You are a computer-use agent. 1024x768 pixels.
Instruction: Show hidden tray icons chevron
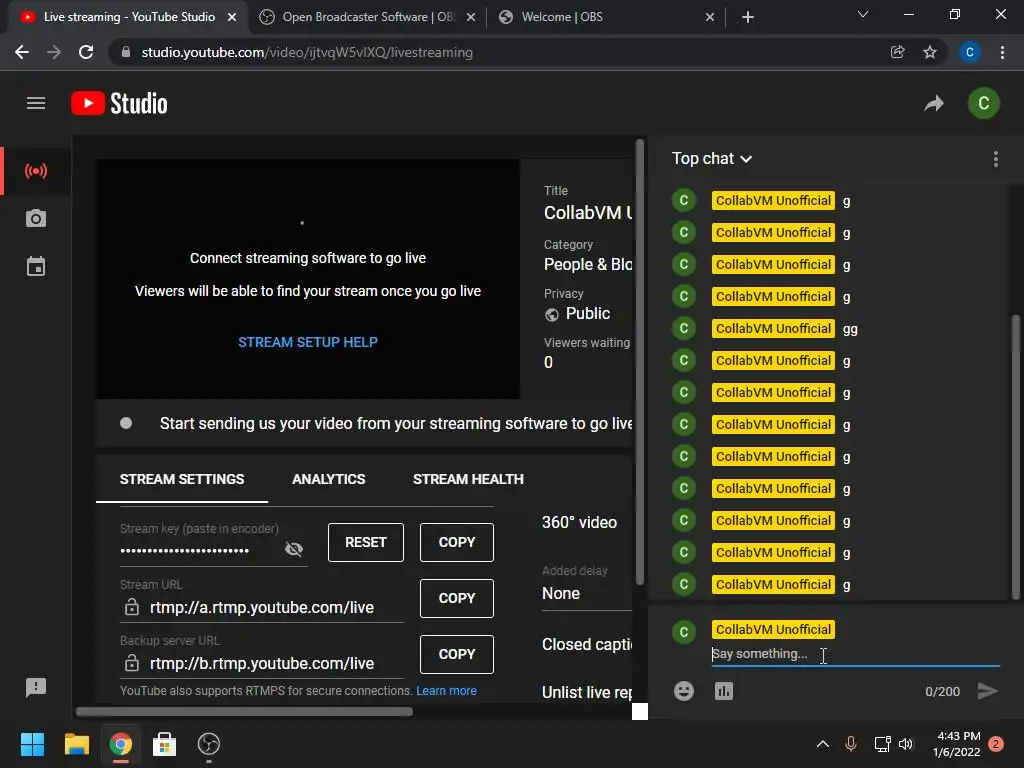tap(823, 744)
